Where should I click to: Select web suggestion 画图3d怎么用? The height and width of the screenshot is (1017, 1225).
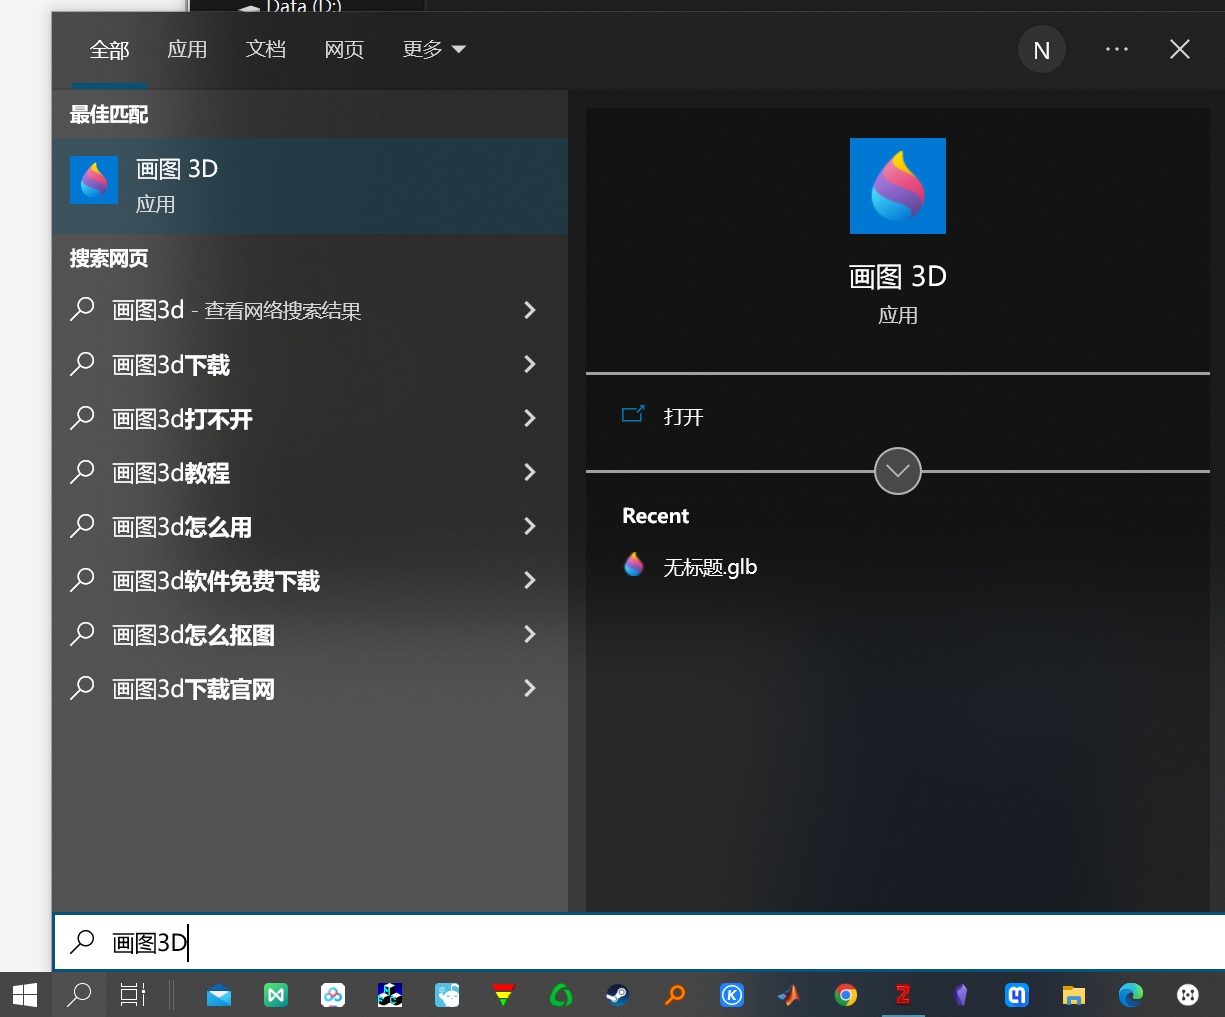(x=310, y=526)
